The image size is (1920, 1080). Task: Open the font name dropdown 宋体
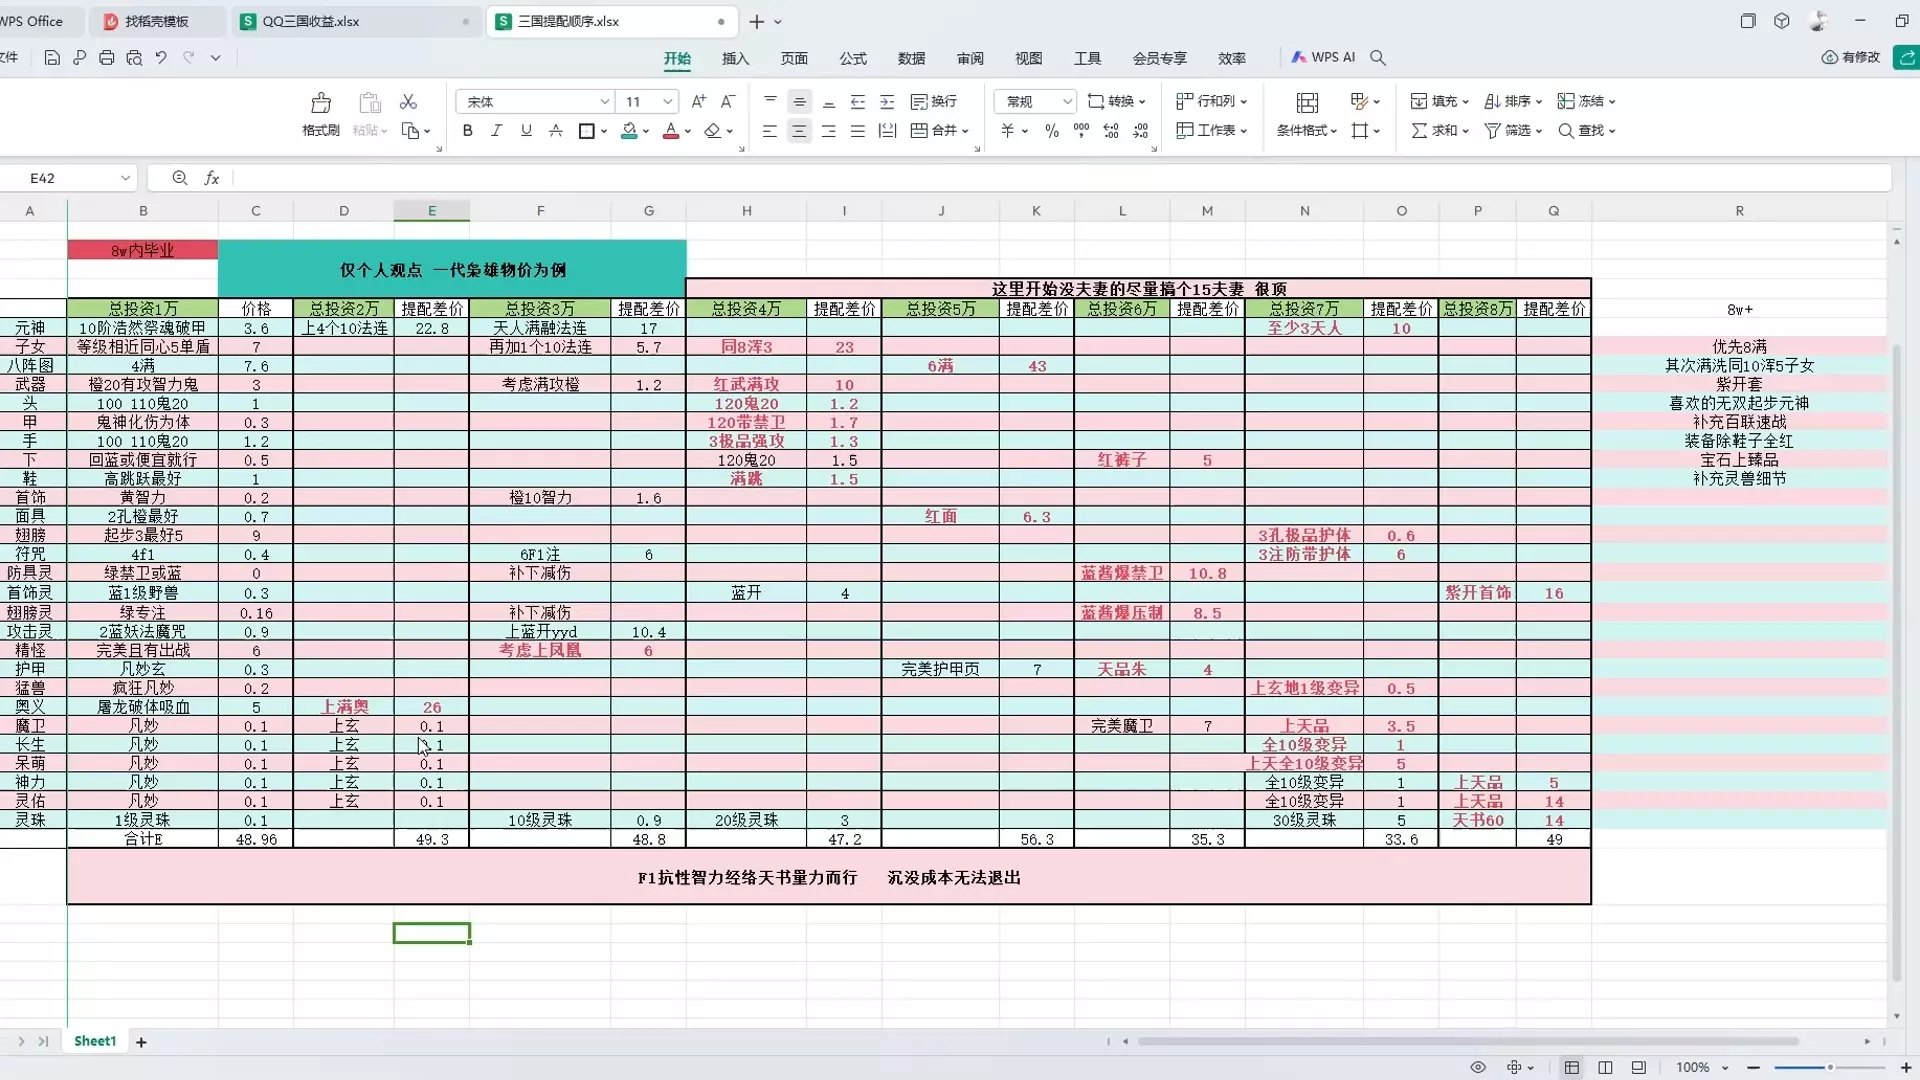coord(604,102)
